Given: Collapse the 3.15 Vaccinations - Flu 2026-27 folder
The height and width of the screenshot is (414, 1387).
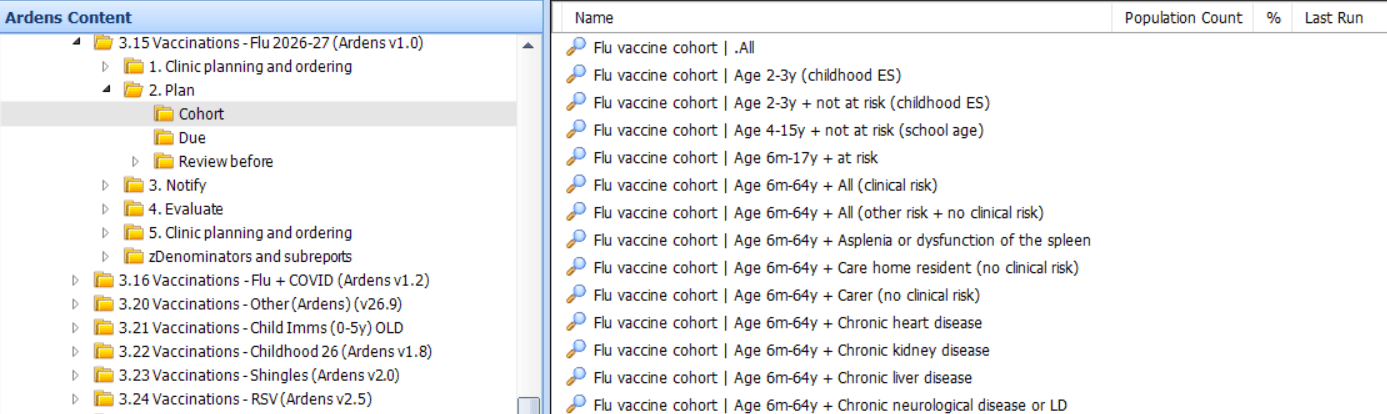Looking at the screenshot, I should 77,42.
